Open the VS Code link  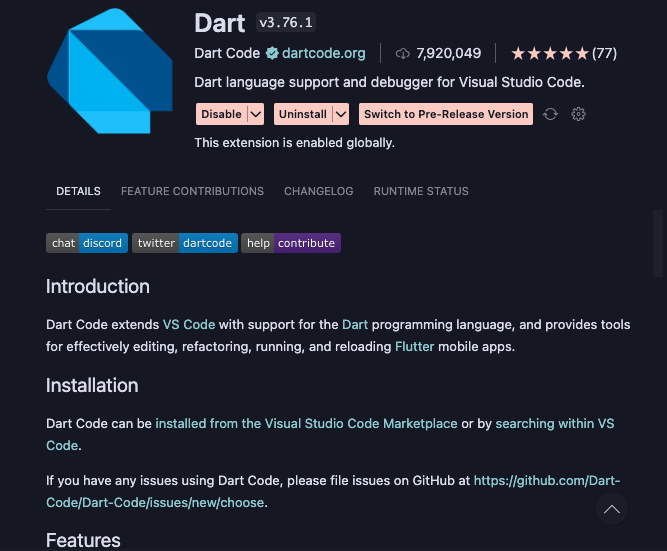189,325
